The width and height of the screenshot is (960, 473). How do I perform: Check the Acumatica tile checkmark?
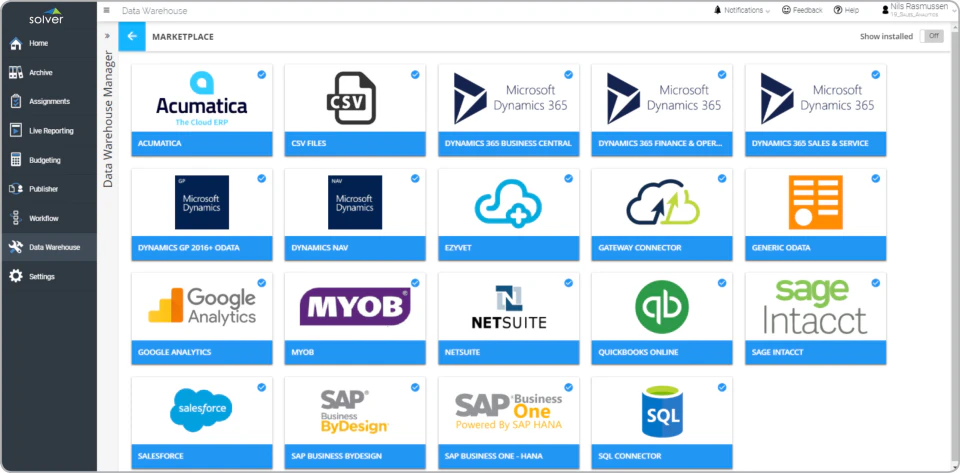pos(261,74)
